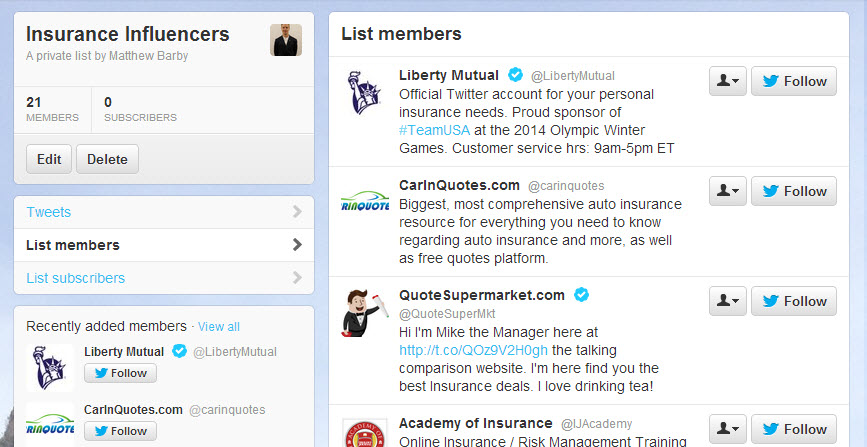Follow QuoteSupermarket.com in list members

click(794, 301)
